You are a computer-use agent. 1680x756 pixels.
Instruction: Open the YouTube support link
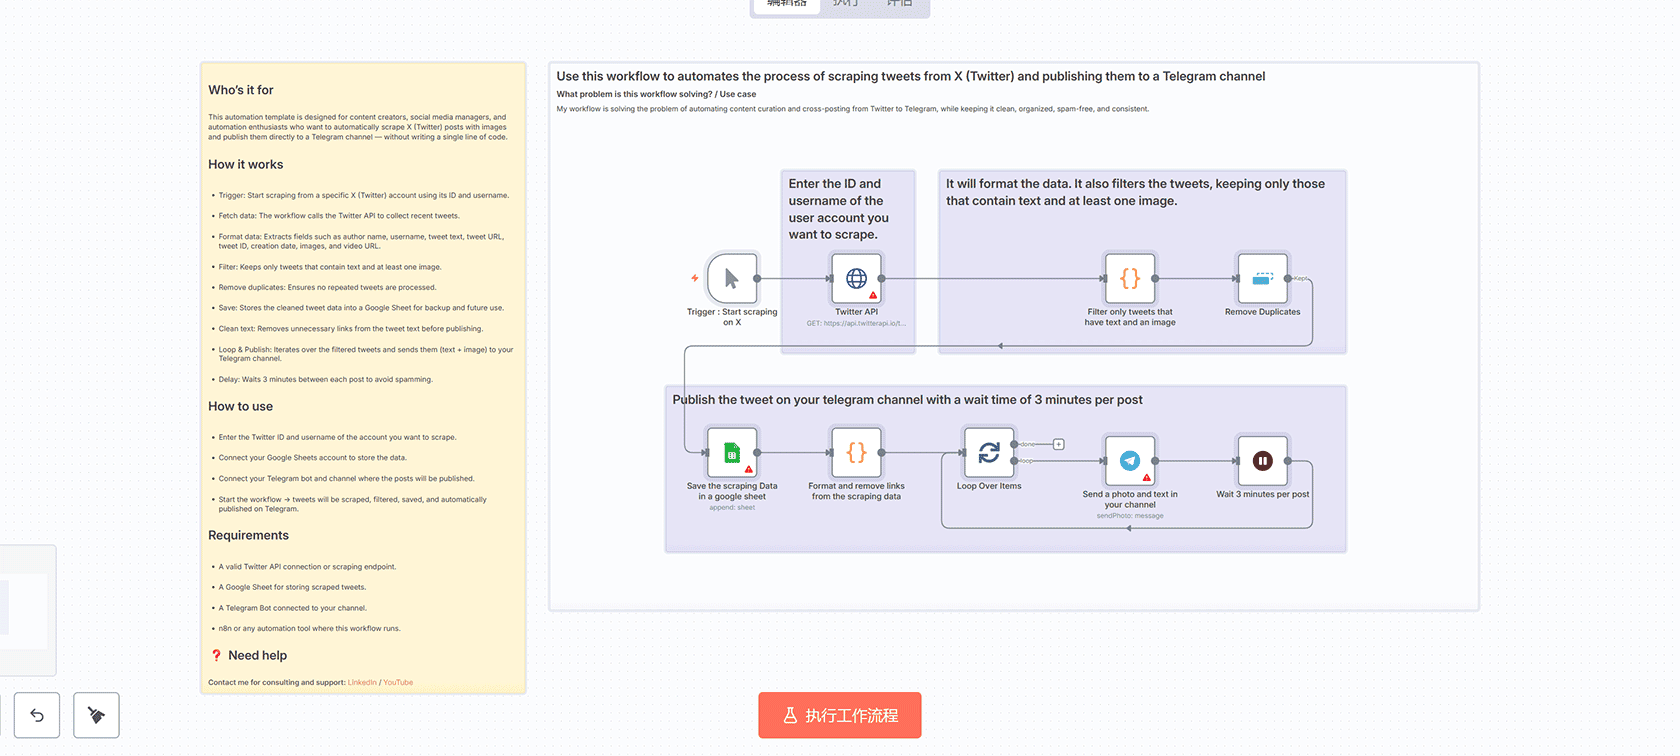398,683
